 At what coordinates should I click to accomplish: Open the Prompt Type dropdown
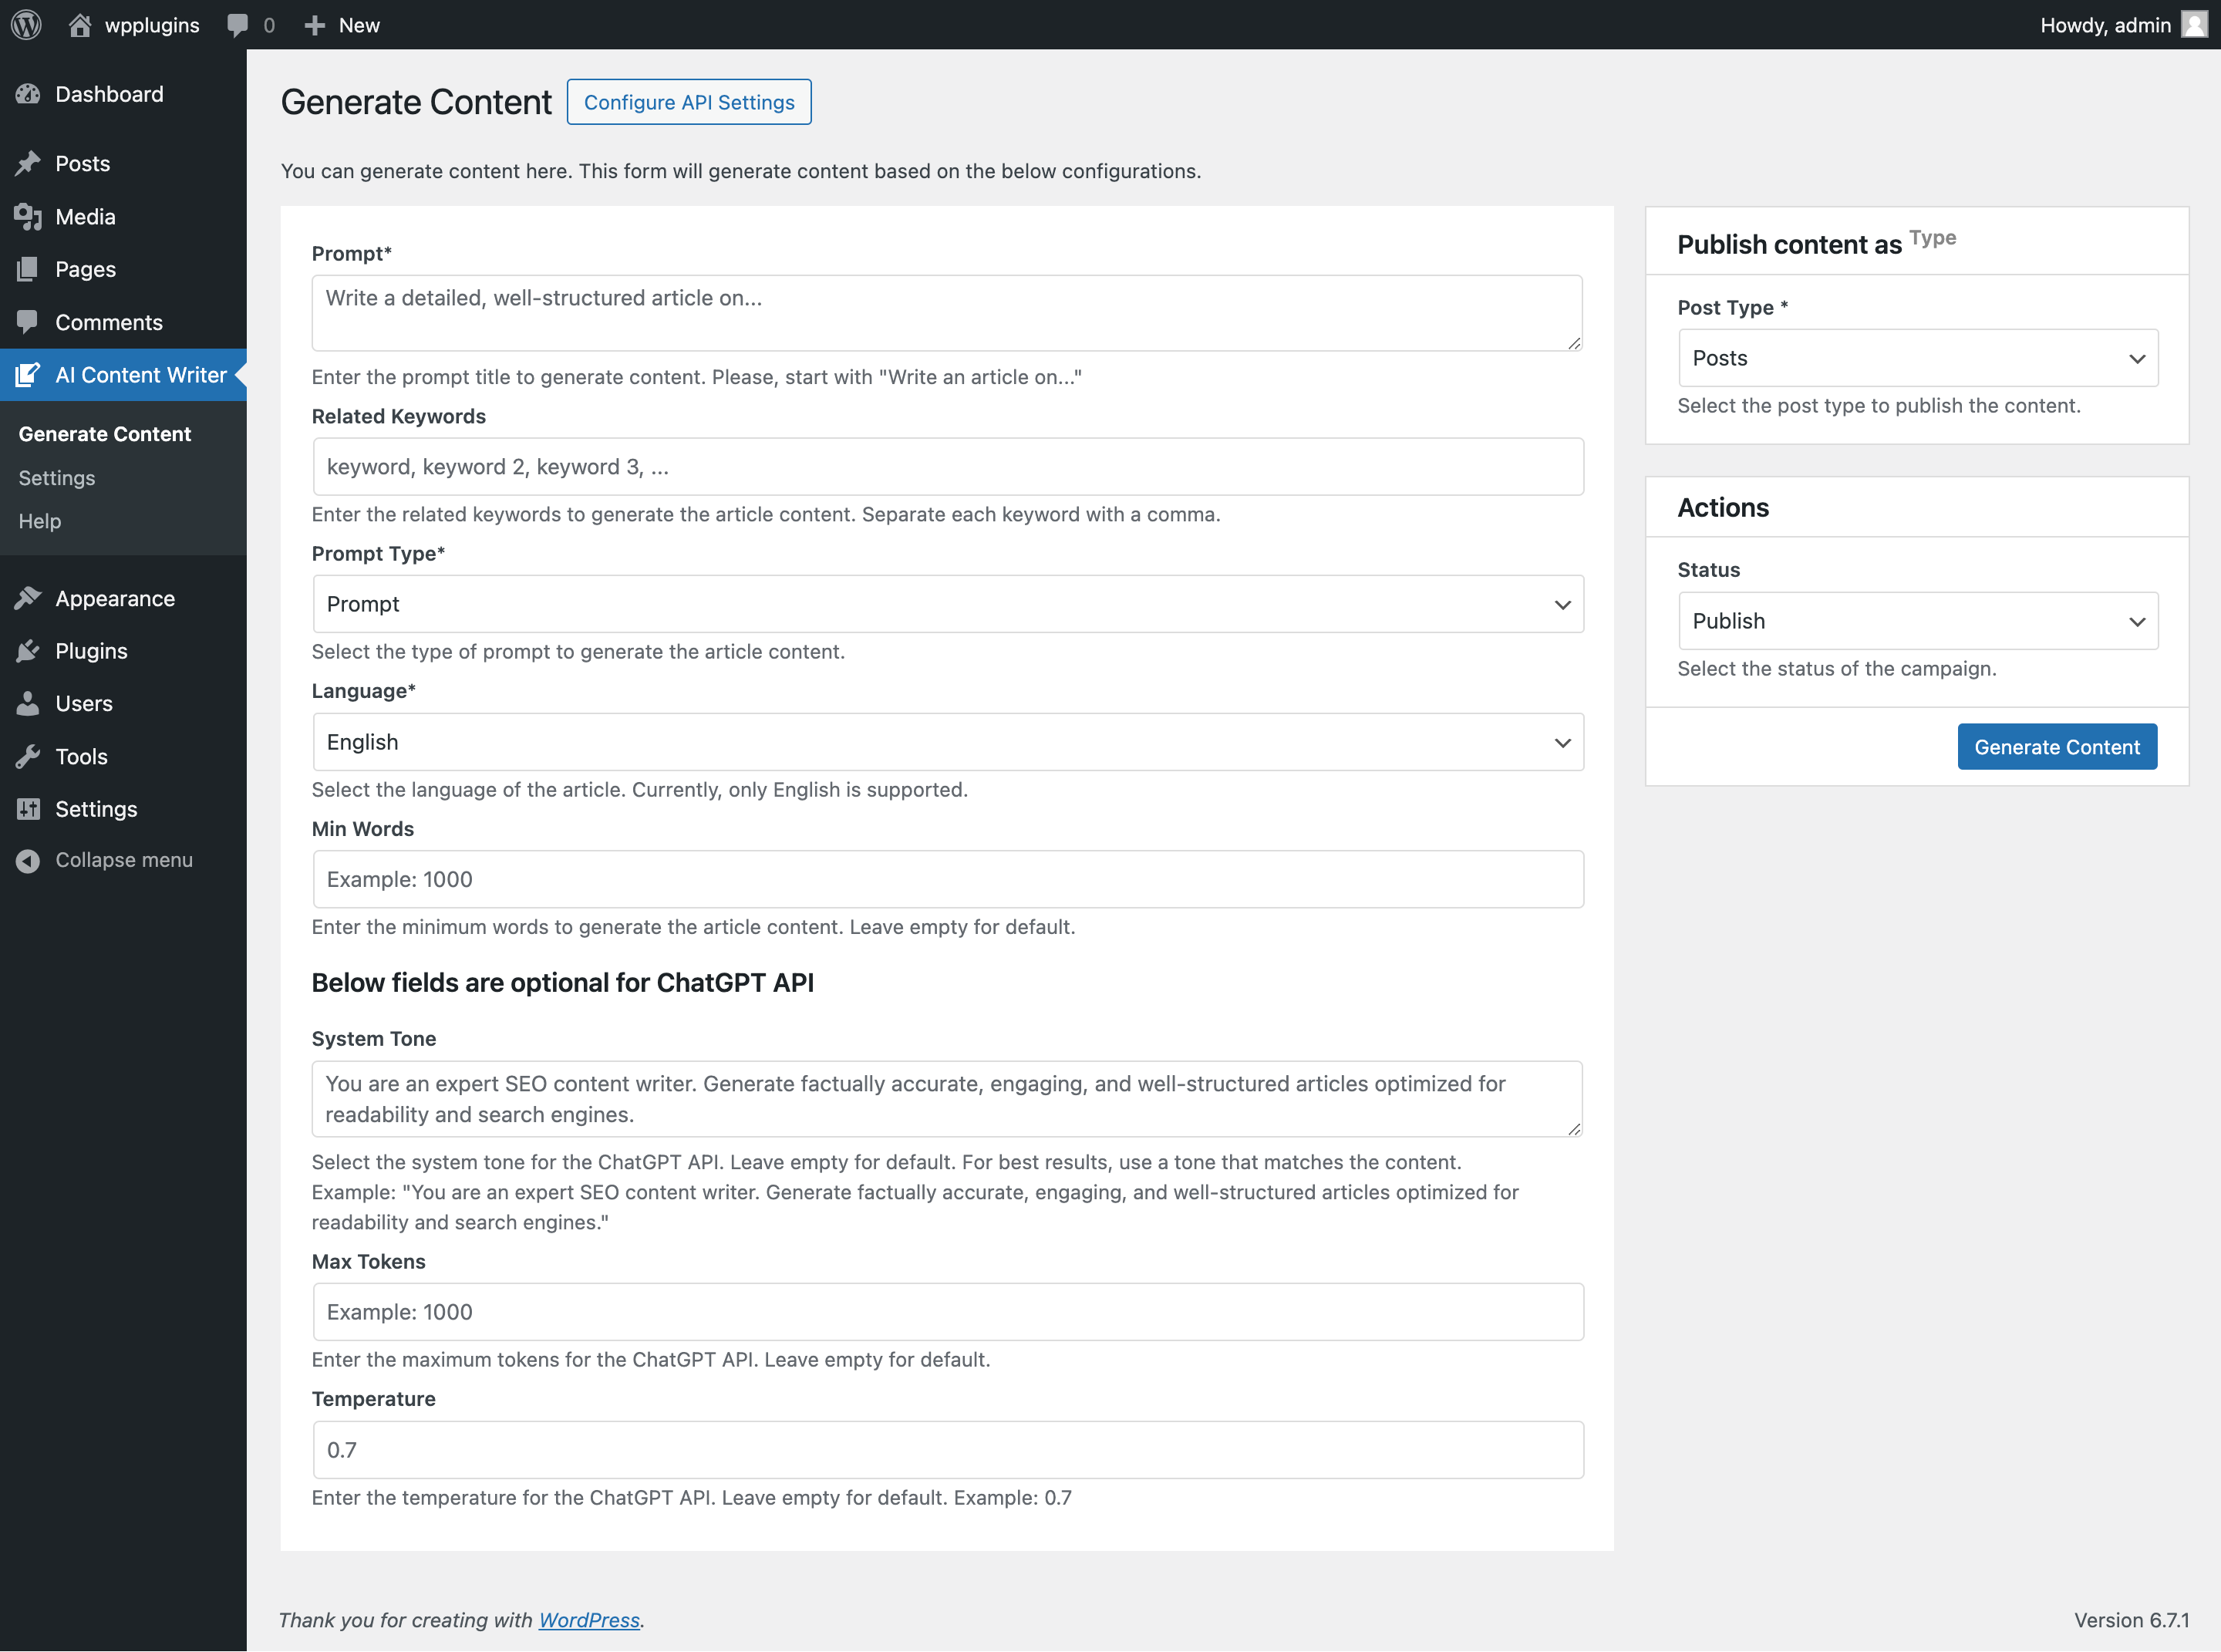[x=947, y=604]
